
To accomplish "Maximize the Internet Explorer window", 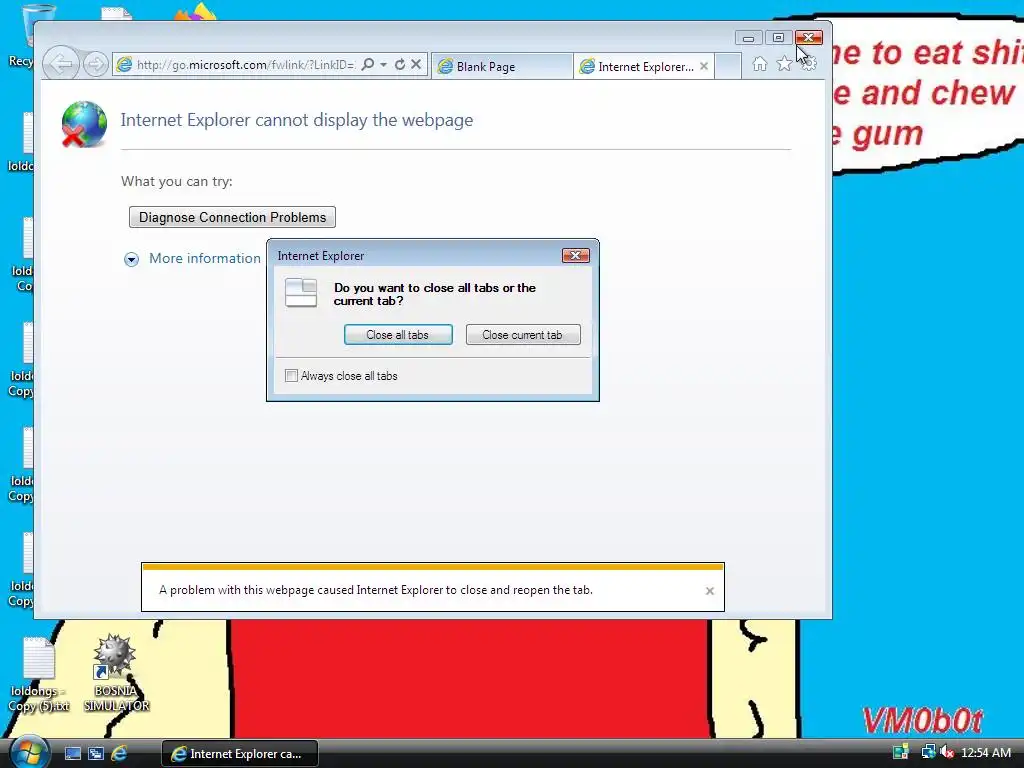I will (778, 38).
